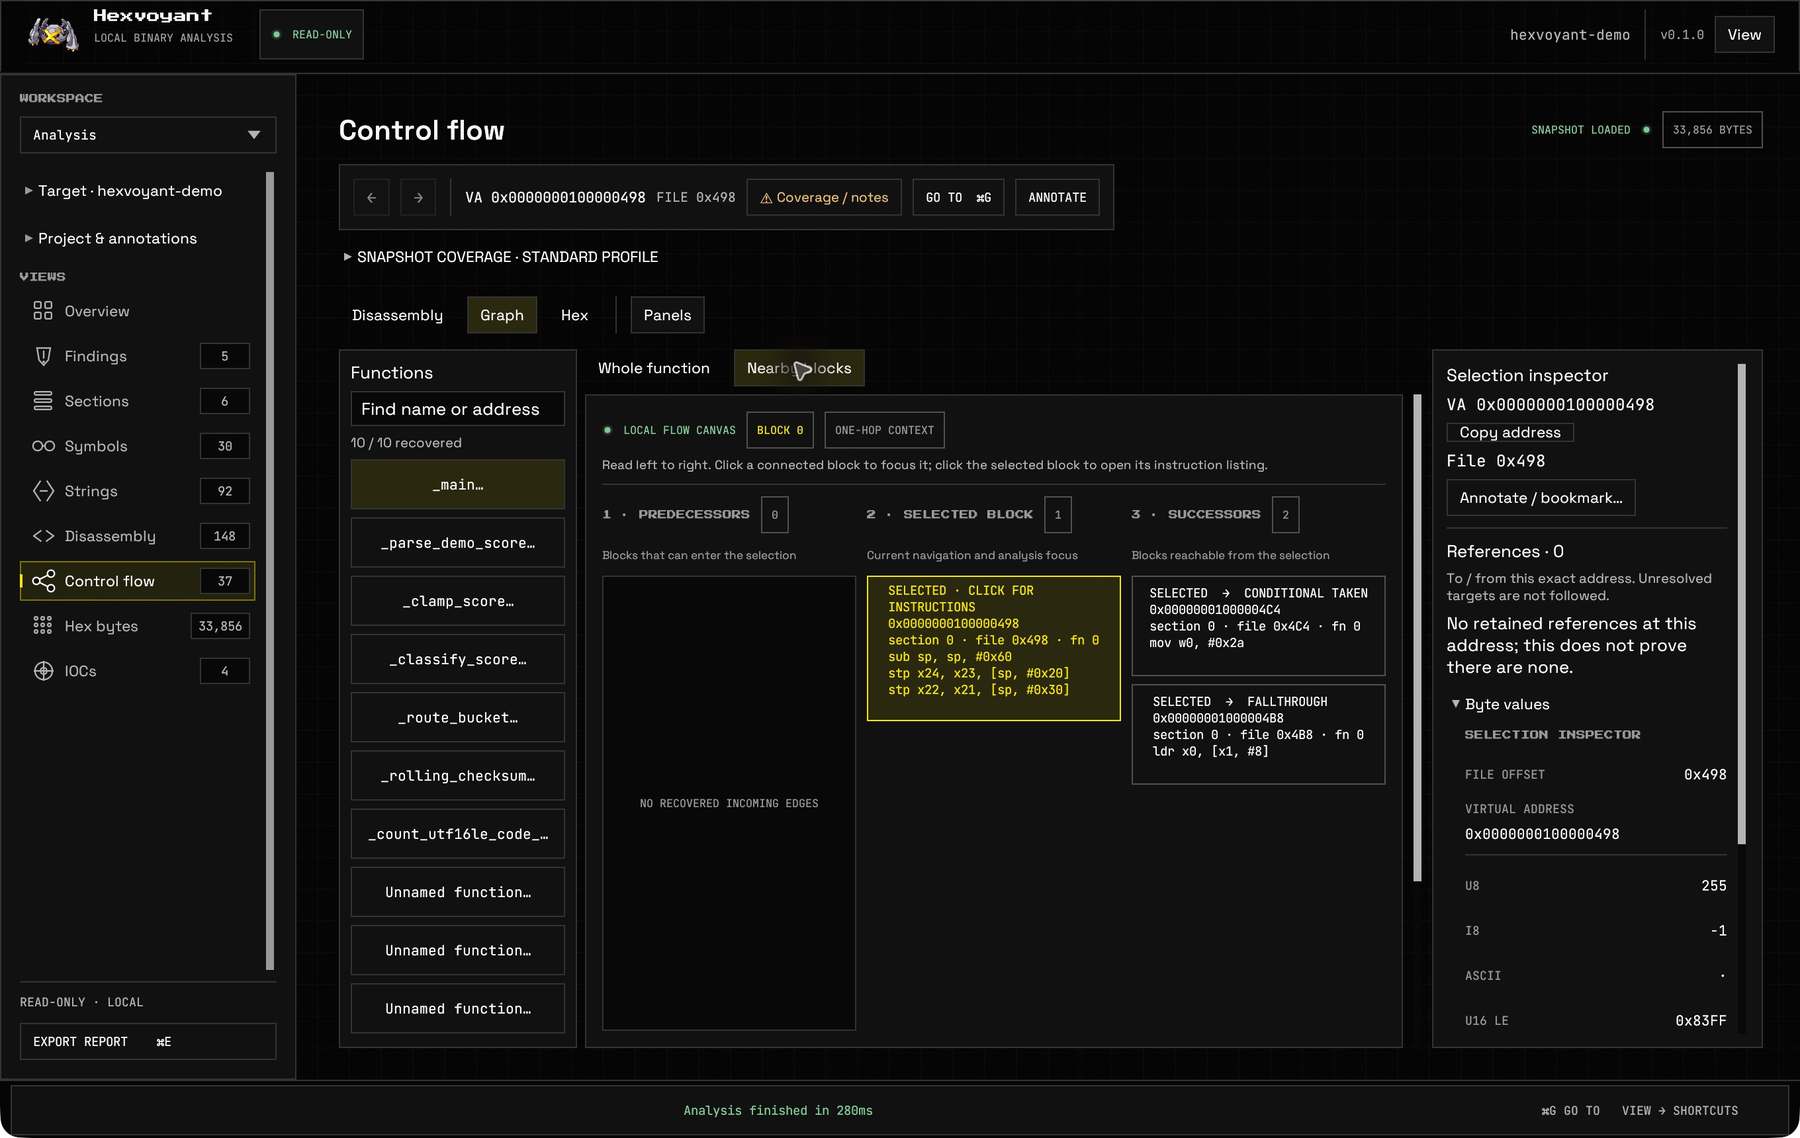The image size is (1800, 1138).
Task: Click the Copy address button
Action: point(1510,432)
